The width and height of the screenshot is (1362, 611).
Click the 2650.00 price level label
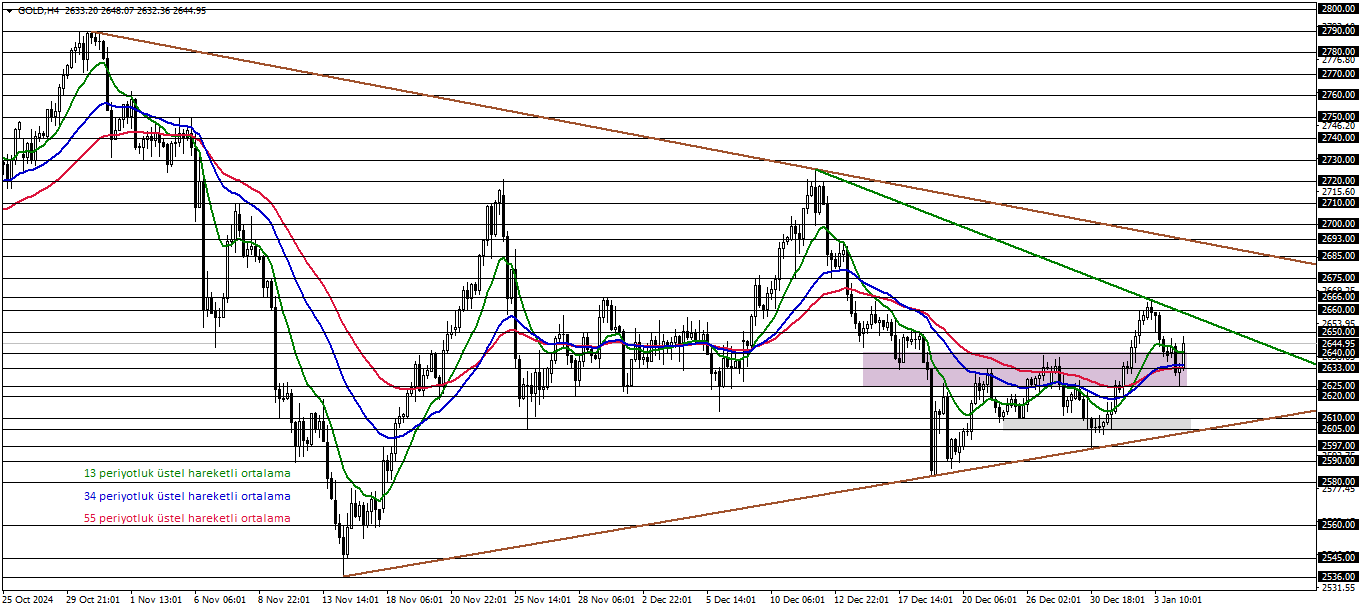[1338, 331]
